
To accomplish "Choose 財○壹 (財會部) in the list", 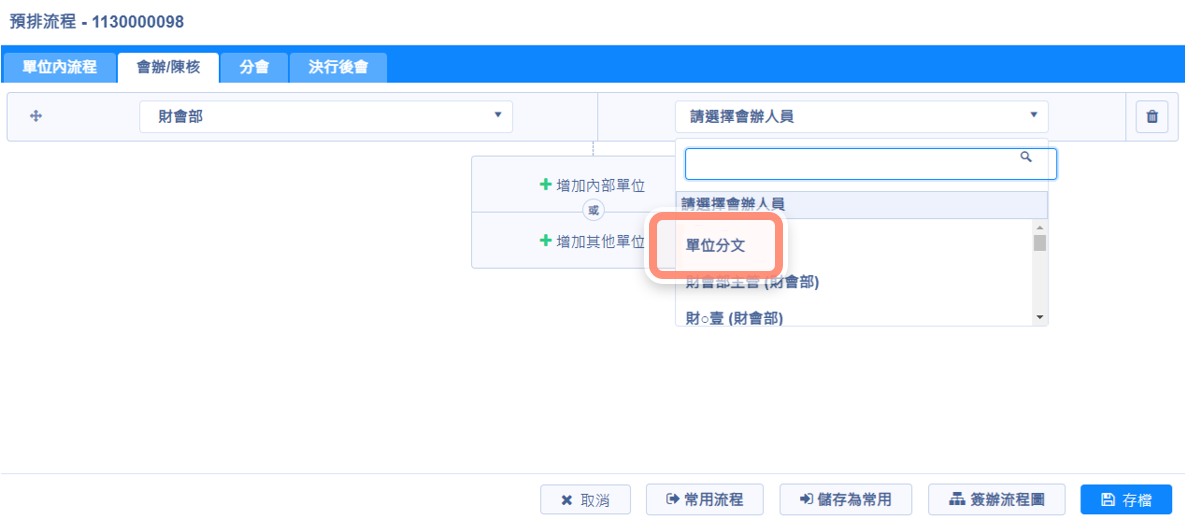I will (734, 318).
